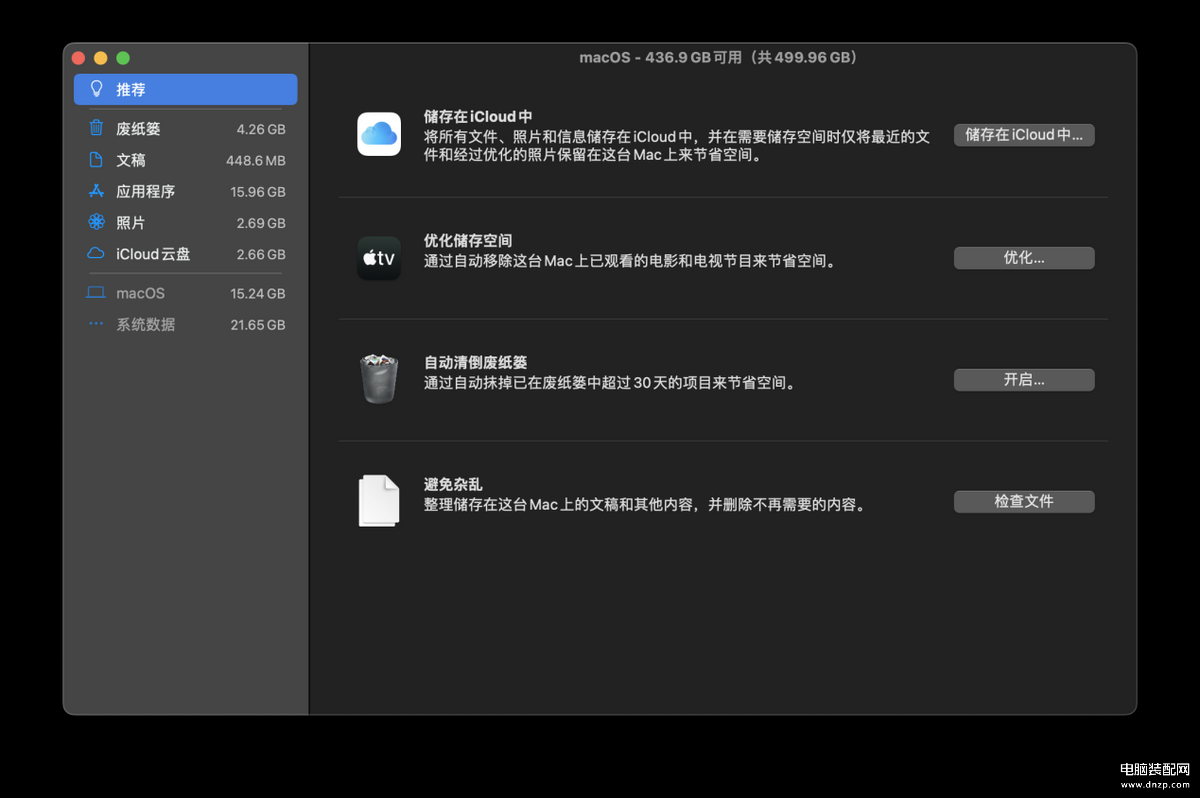Select the 推荐 sidebar item
The height and width of the screenshot is (798, 1200).
click(x=185, y=89)
